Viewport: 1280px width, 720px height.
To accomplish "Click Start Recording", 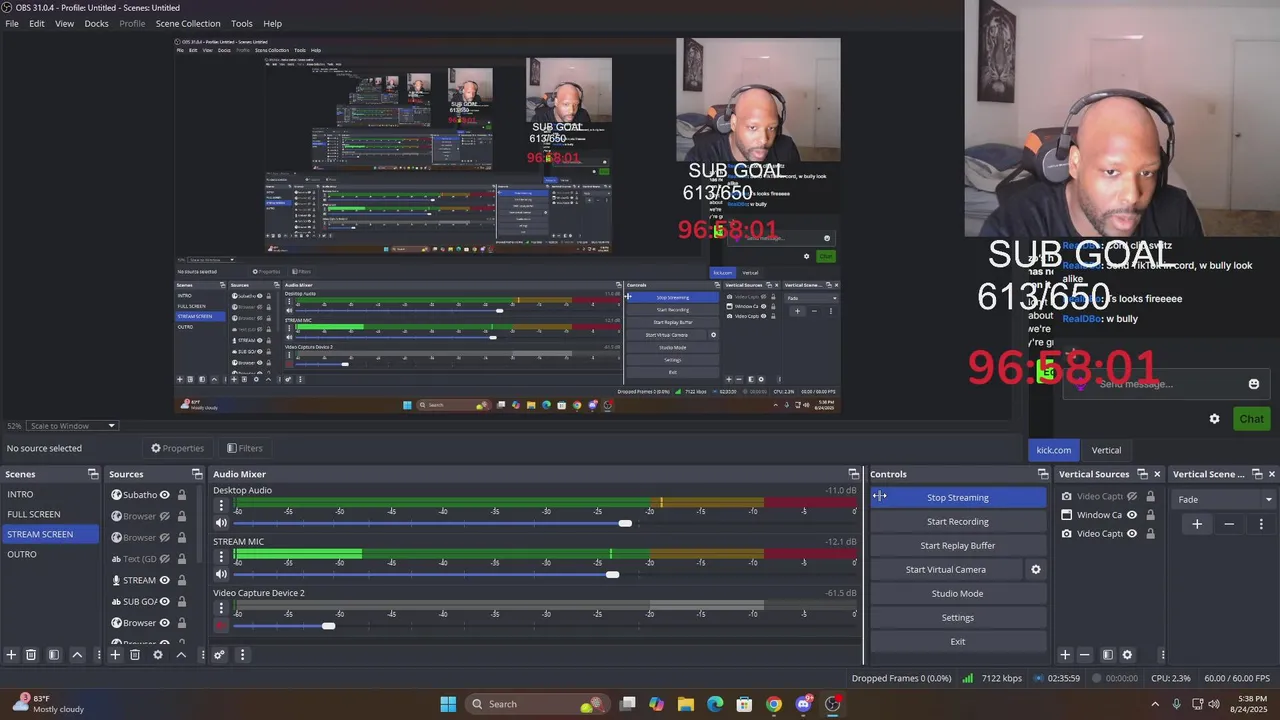I will (958, 521).
